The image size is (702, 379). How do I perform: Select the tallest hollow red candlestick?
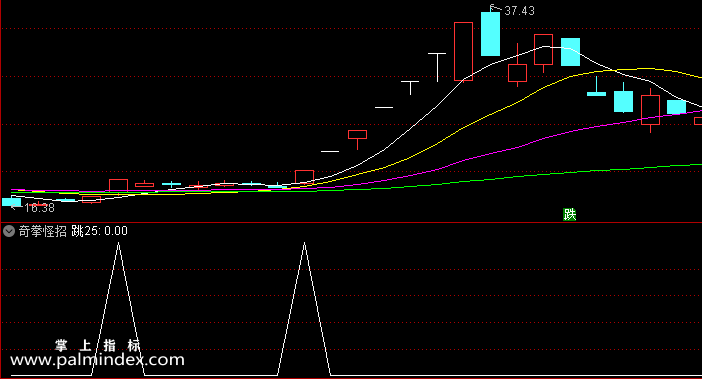click(463, 51)
